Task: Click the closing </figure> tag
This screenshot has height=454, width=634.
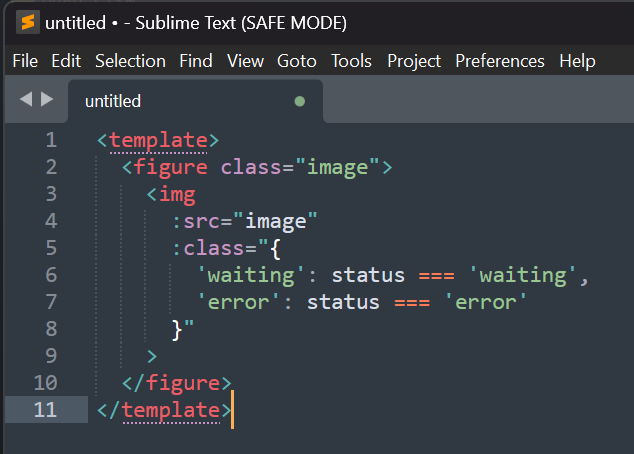Action: click(x=177, y=383)
